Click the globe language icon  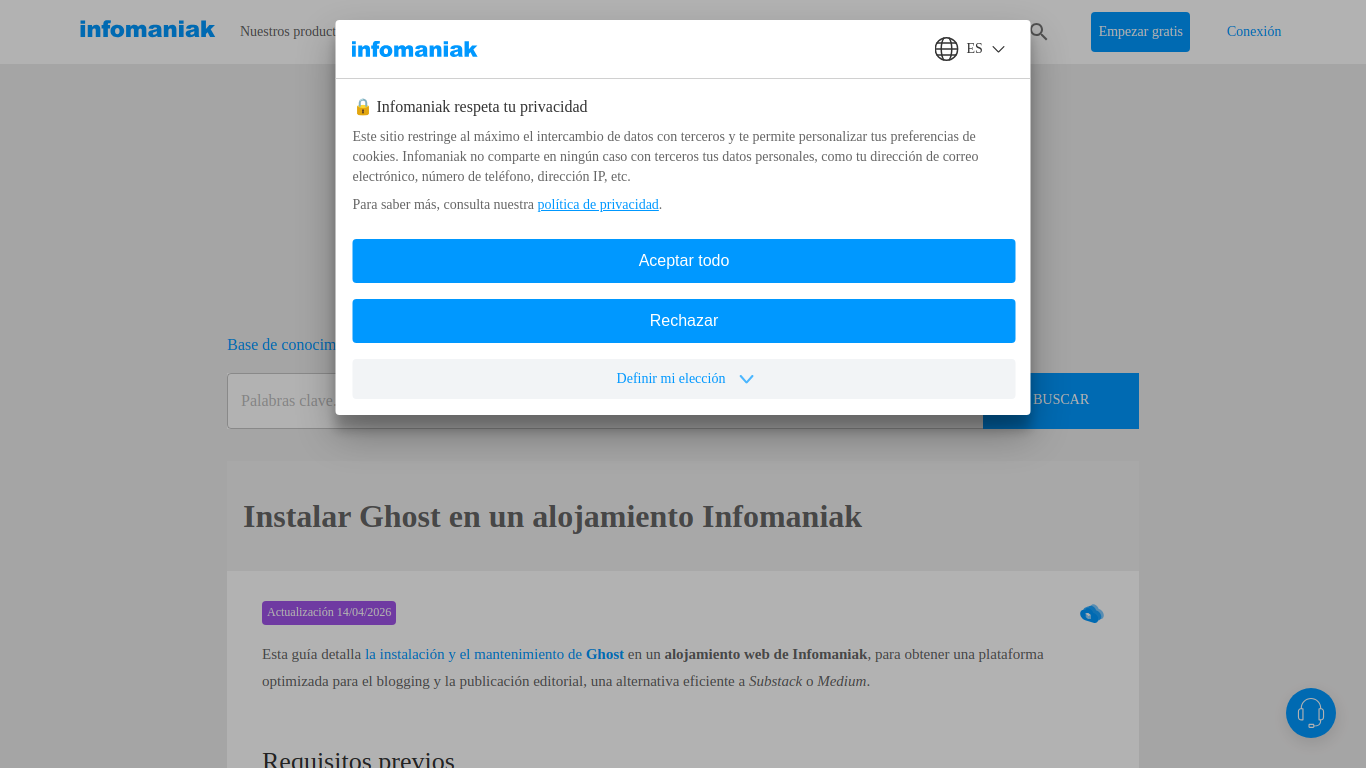point(946,49)
